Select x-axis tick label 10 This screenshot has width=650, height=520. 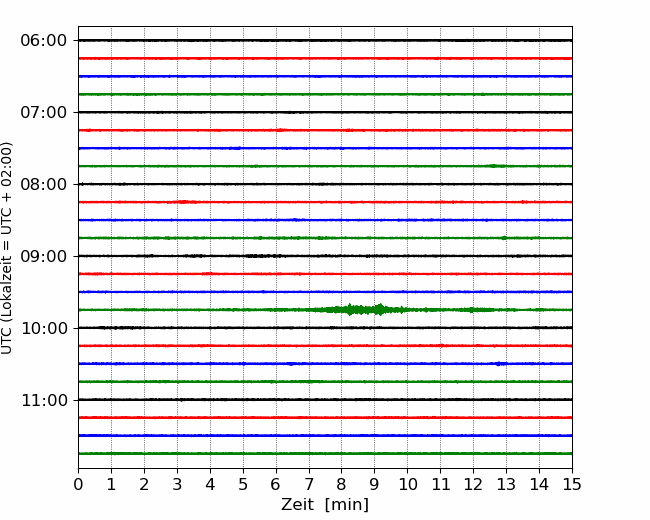click(407, 484)
